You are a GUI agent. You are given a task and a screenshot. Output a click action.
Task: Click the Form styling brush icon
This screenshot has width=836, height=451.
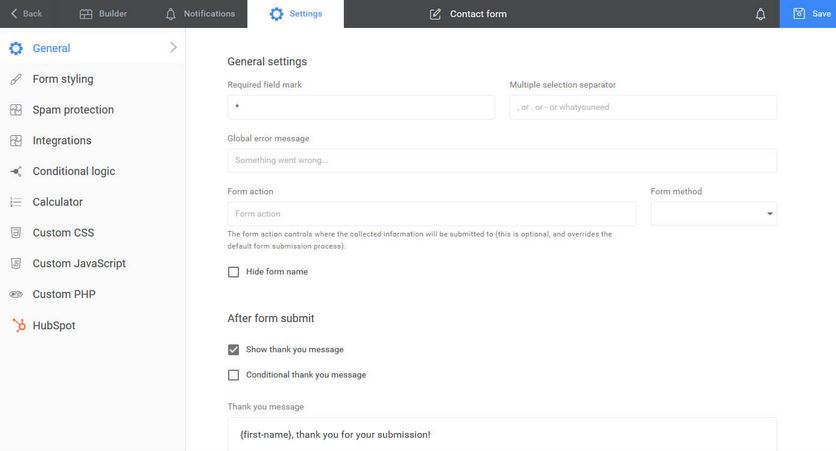16,79
